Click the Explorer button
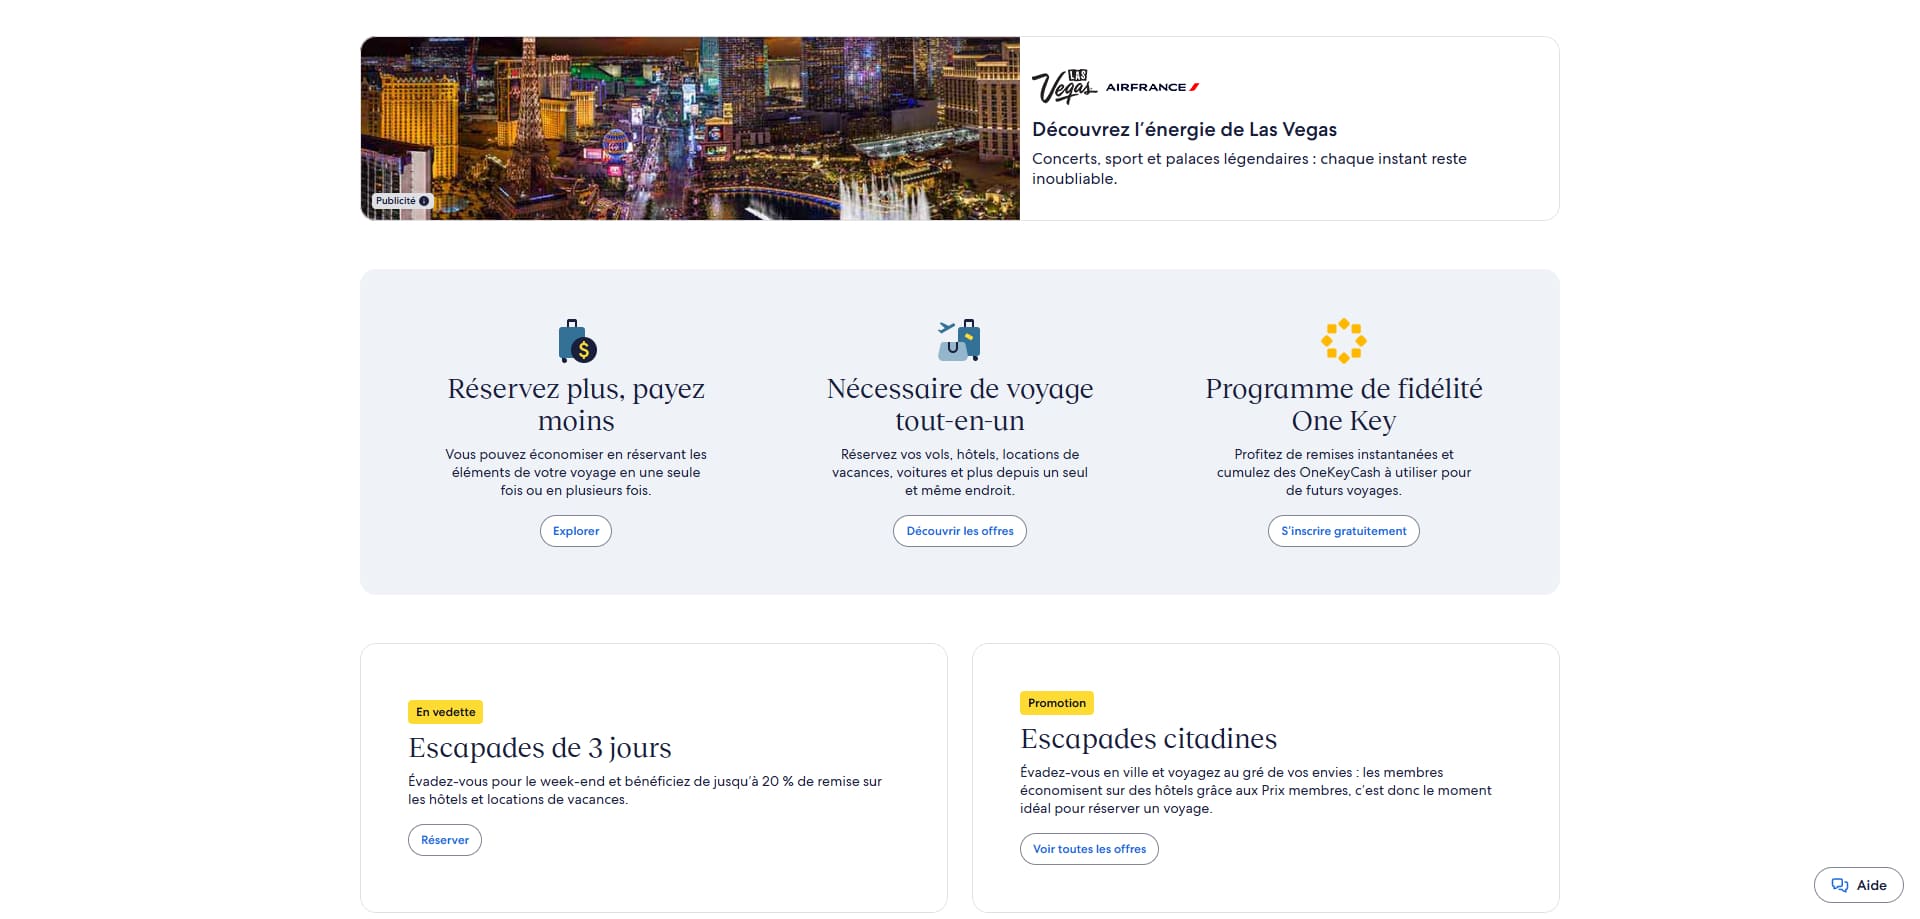This screenshot has width=1920, height=919. pyautogui.click(x=576, y=531)
